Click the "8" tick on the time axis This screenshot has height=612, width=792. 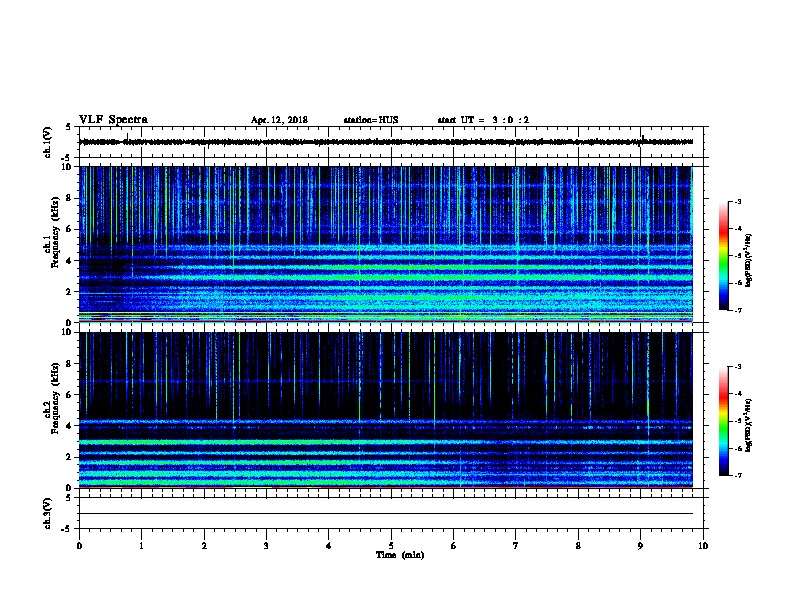(x=578, y=546)
